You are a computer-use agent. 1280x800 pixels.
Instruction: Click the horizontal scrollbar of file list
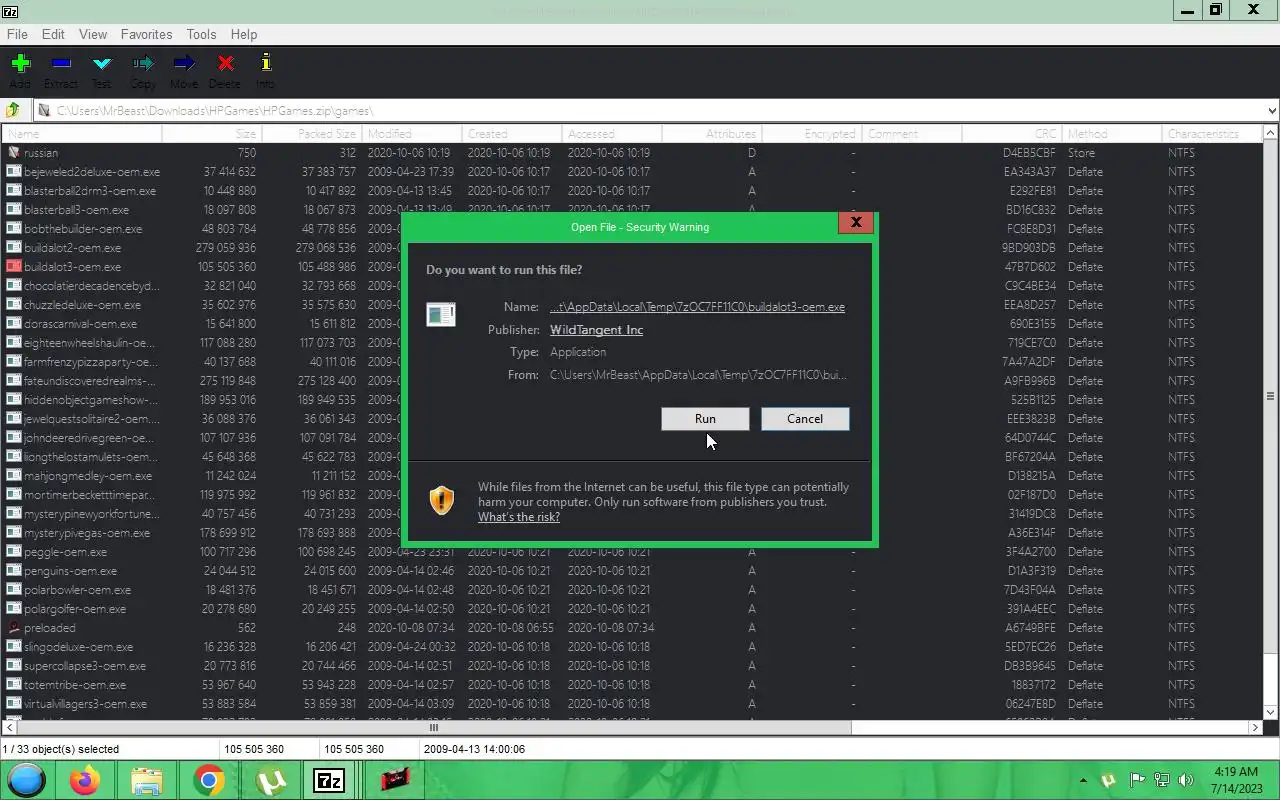433,728
